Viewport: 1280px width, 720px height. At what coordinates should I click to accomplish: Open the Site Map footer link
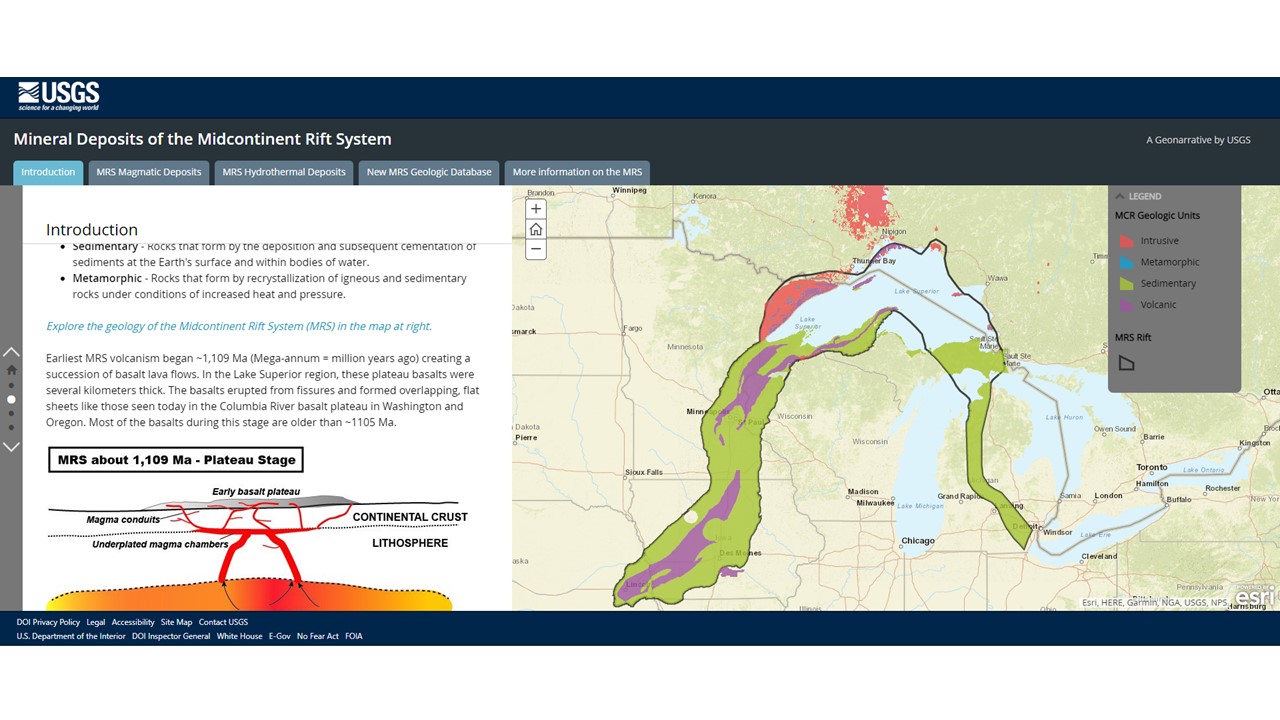177,622
